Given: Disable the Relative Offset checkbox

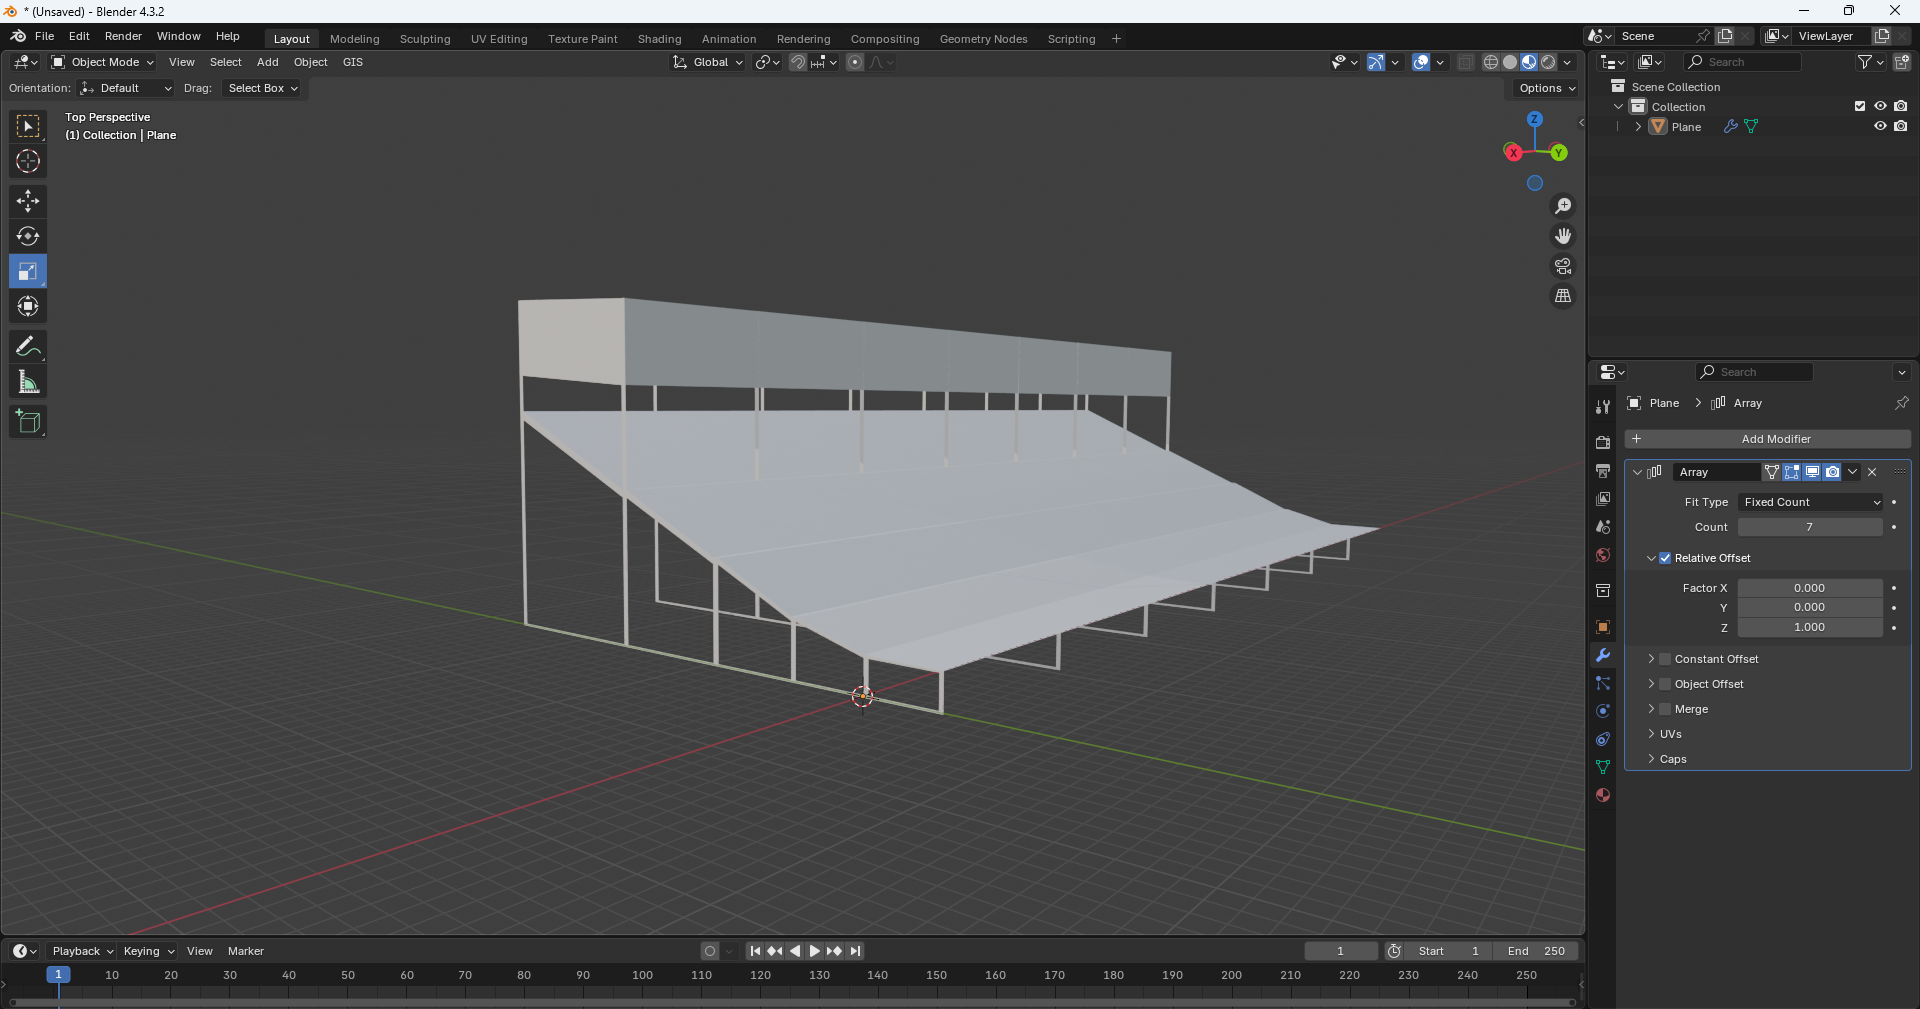Looking at the screenshot, I should pos(1665,558).
